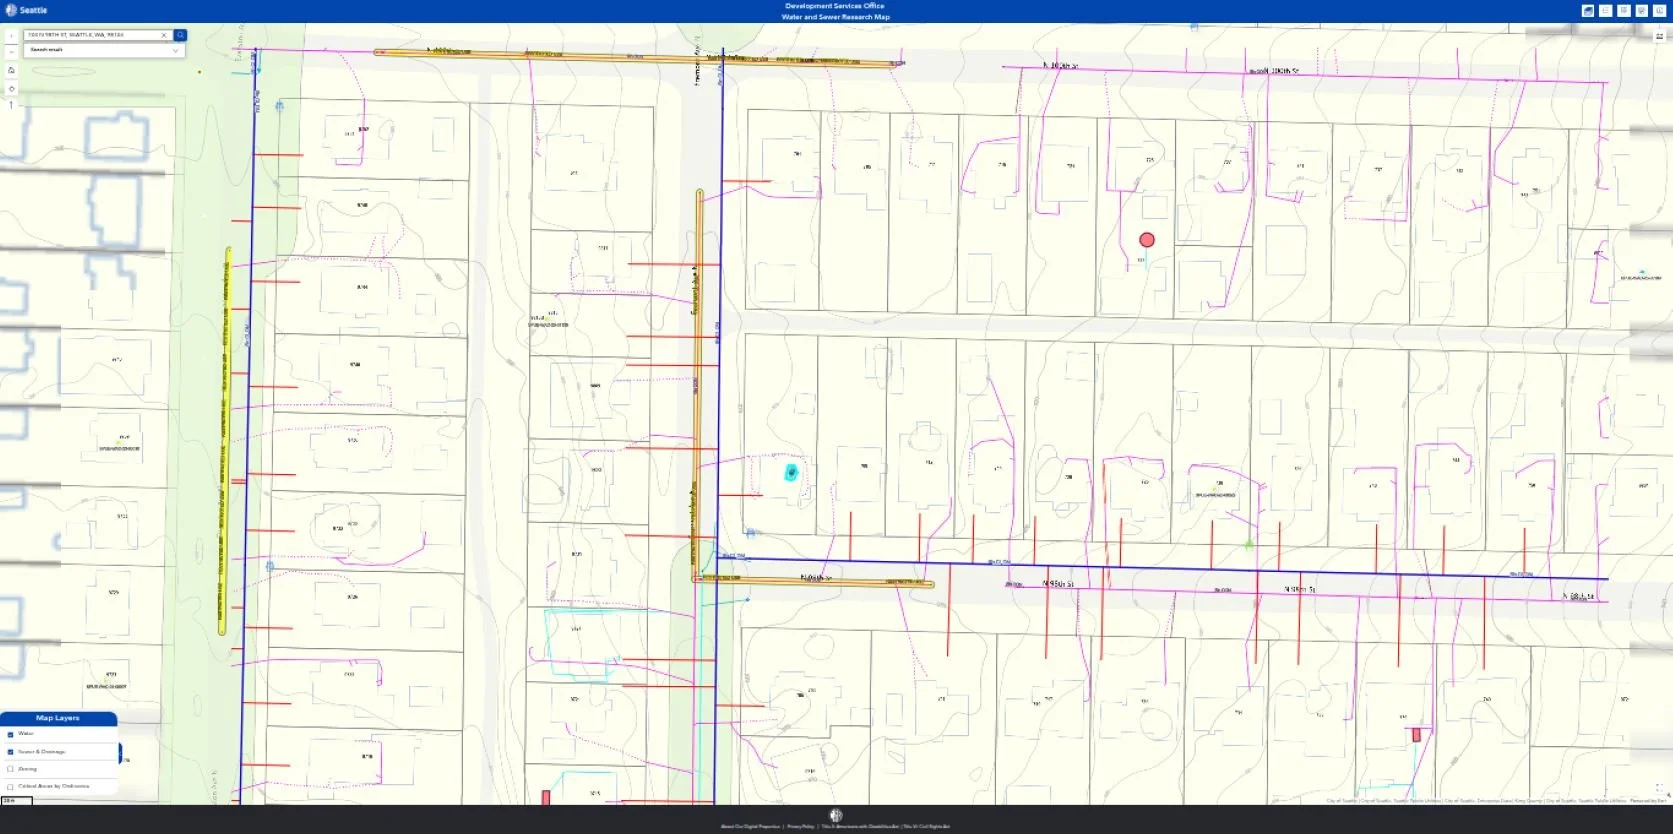Click the Map Layers panel header
Viewport: 1673px width, 834px height.
58,718
